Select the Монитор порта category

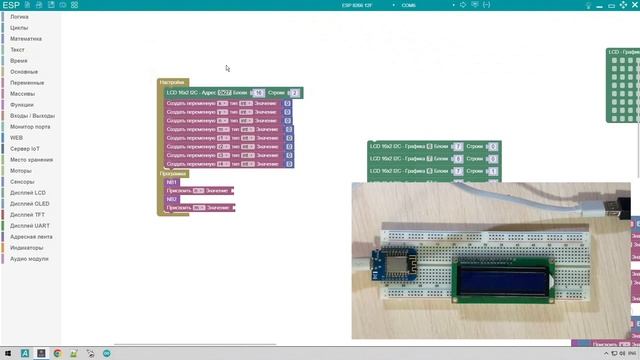tap(30, 127)
